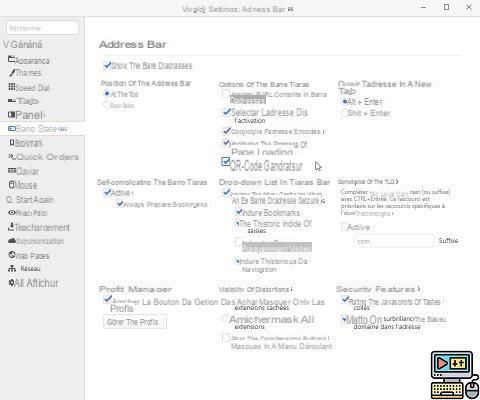The width and height of the screenshot is (480, 400).
Task: Toggle page loading progress checkbox
Action: [226, 143]
